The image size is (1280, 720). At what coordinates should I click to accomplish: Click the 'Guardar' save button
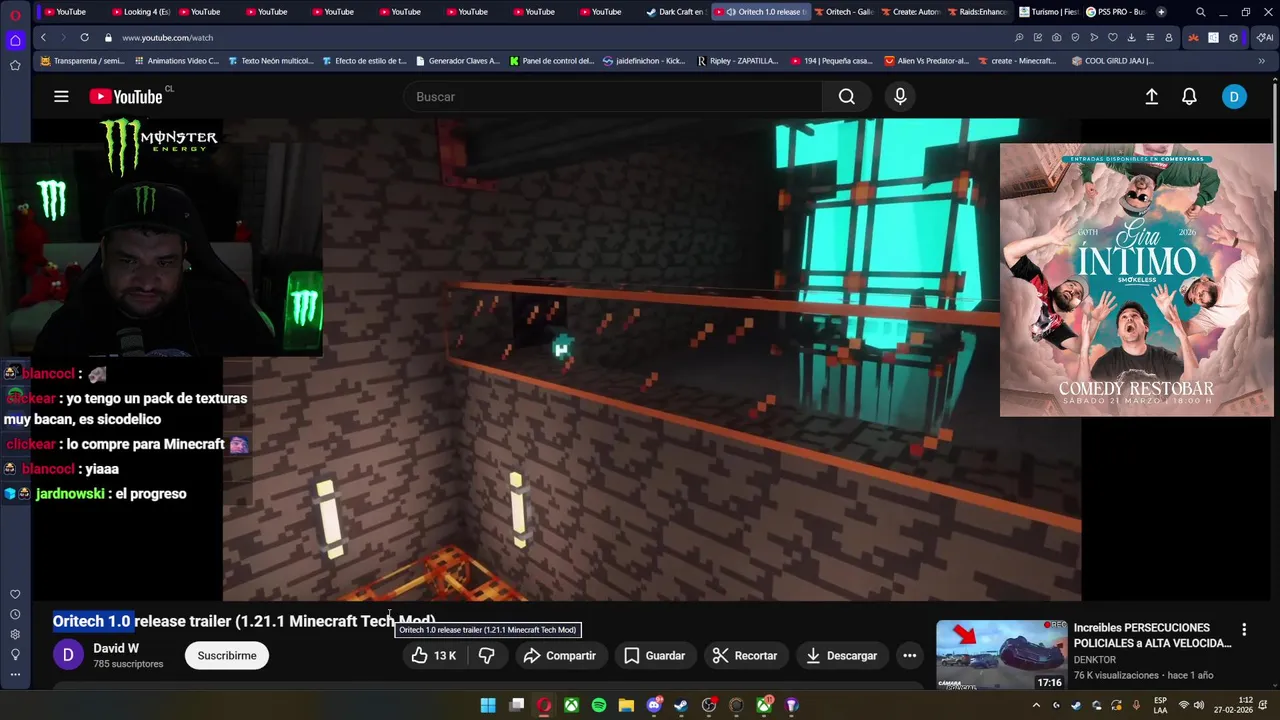click(x=655, y=656)
